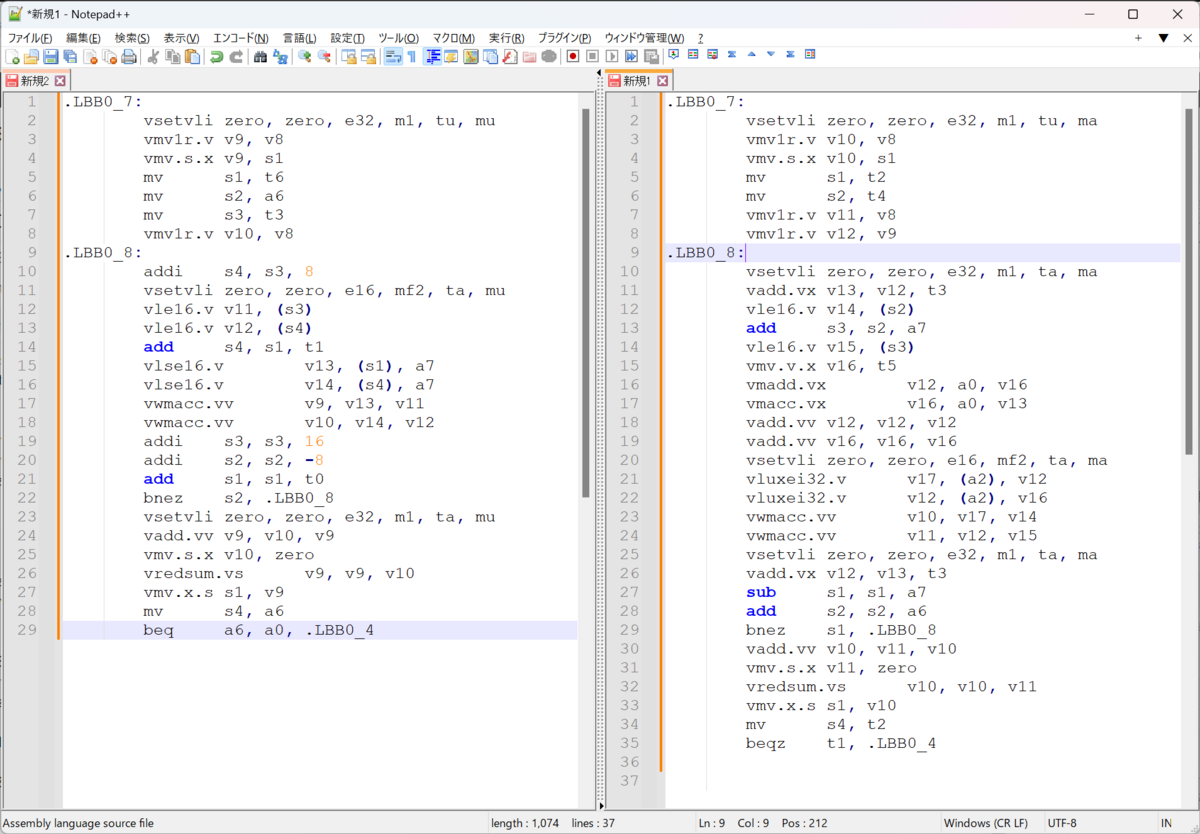Save all open files
This screenshot has width=1200, height=834.
68,56
